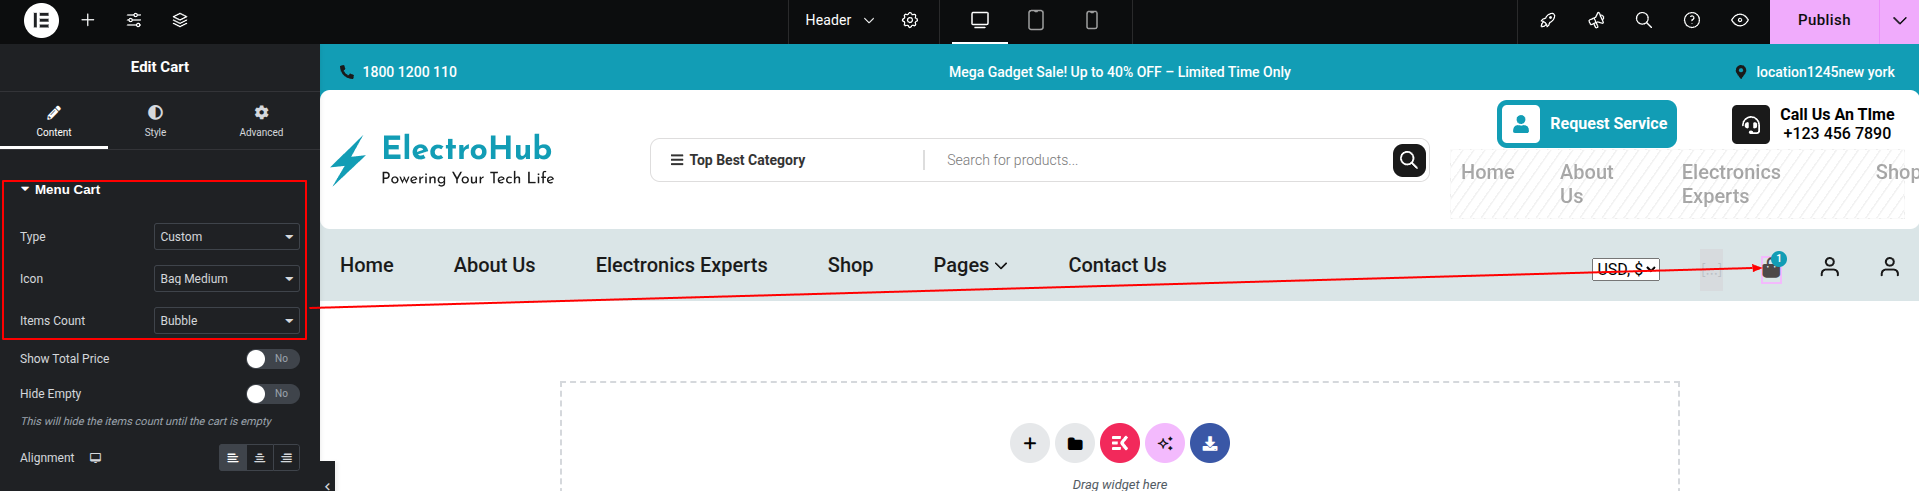Open the Icon dropdown showing Bag Medium
Image resolution: width=1919 pixels, height=491 pixels.
point(227,279)
